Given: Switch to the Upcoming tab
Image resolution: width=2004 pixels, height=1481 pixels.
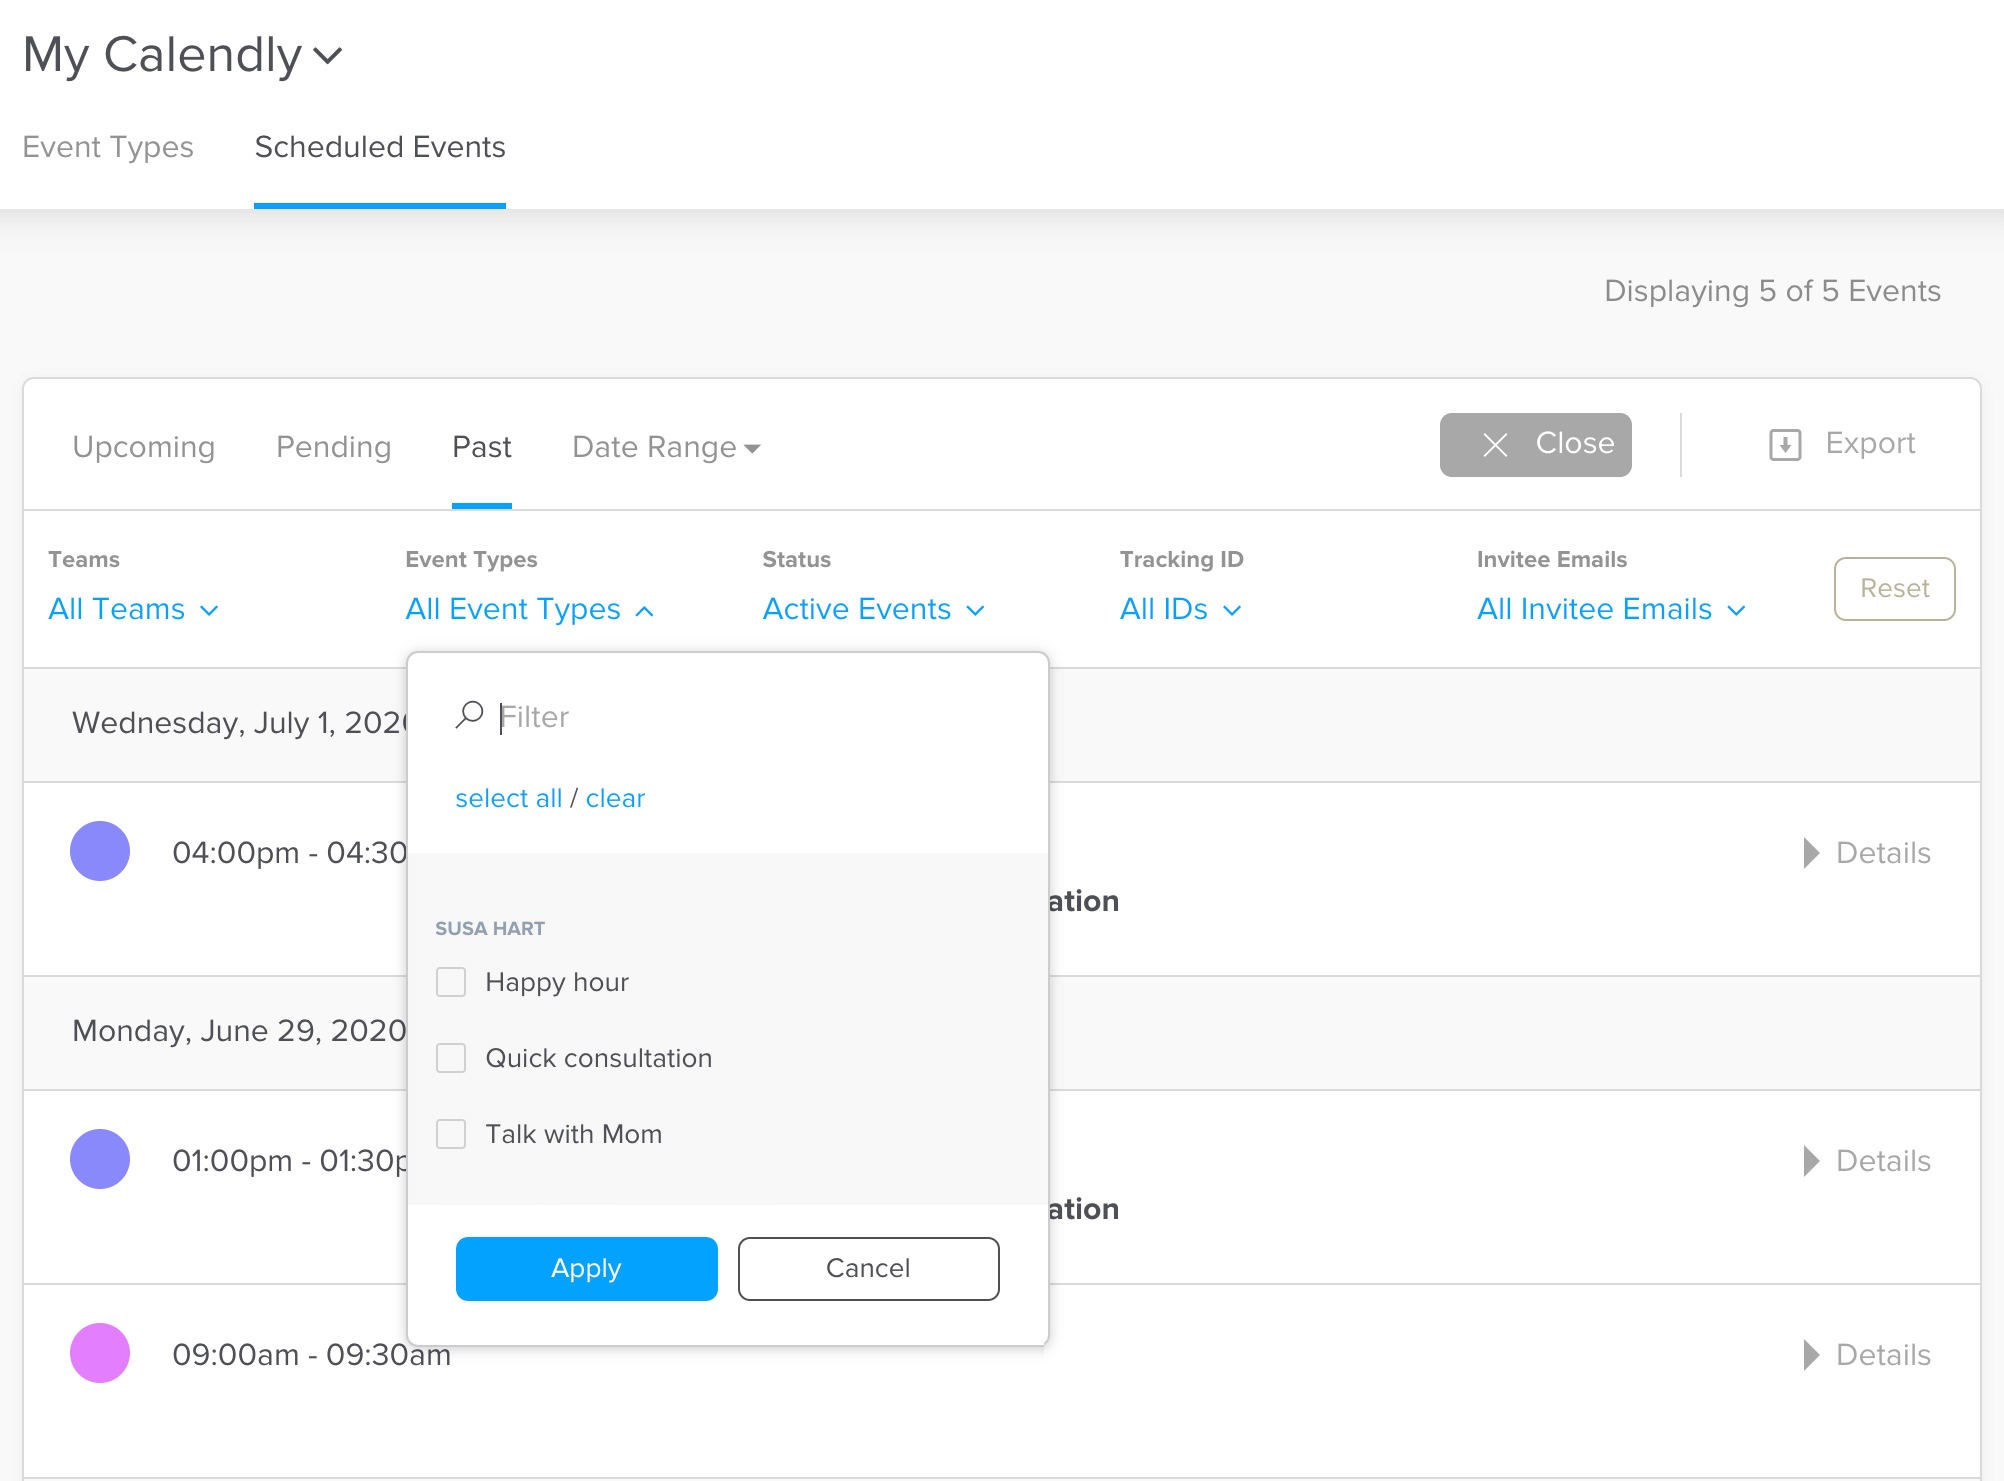Looking at the screenshot, I should point(144,447).
